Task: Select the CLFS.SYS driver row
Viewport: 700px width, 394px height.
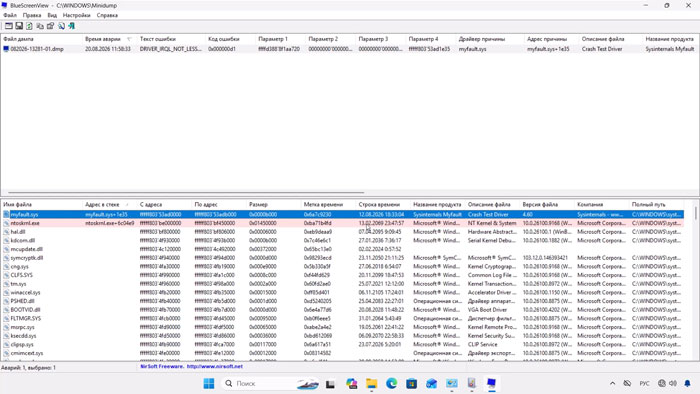Action: click(342, 275)
